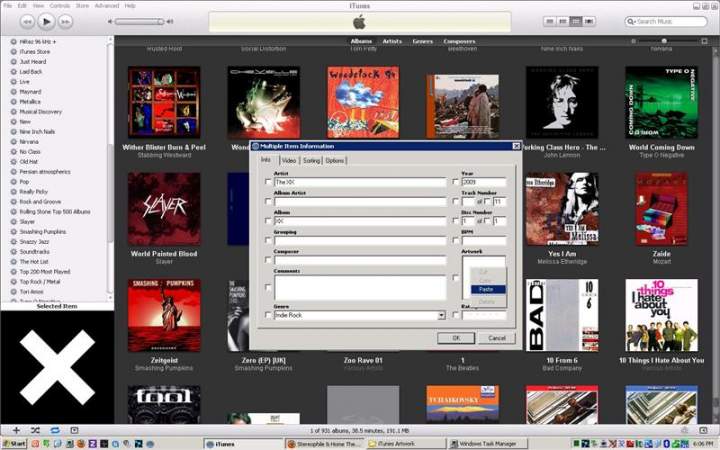Open the Controls menu

coord(60,6)
